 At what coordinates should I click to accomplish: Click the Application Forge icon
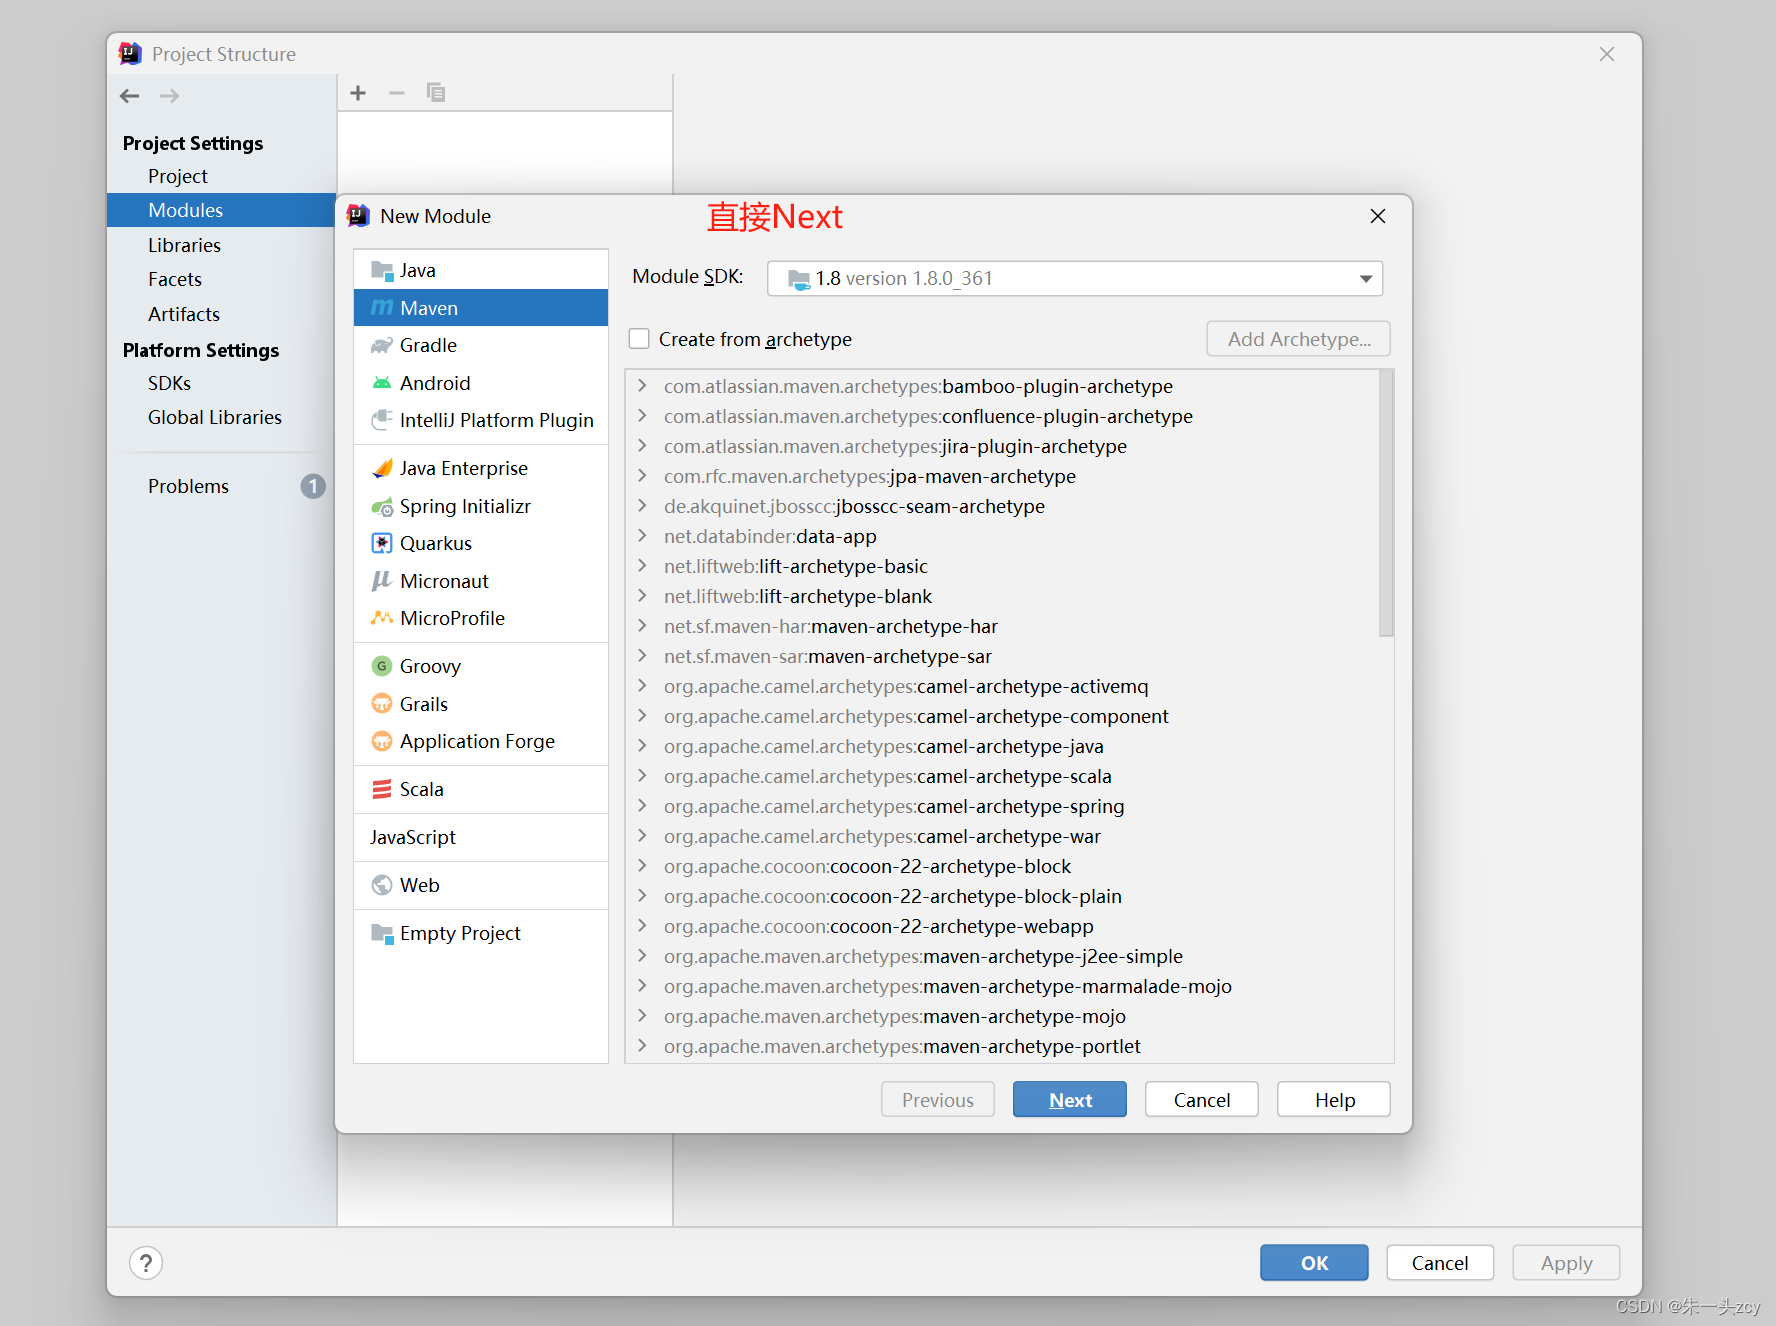point(382,741)
